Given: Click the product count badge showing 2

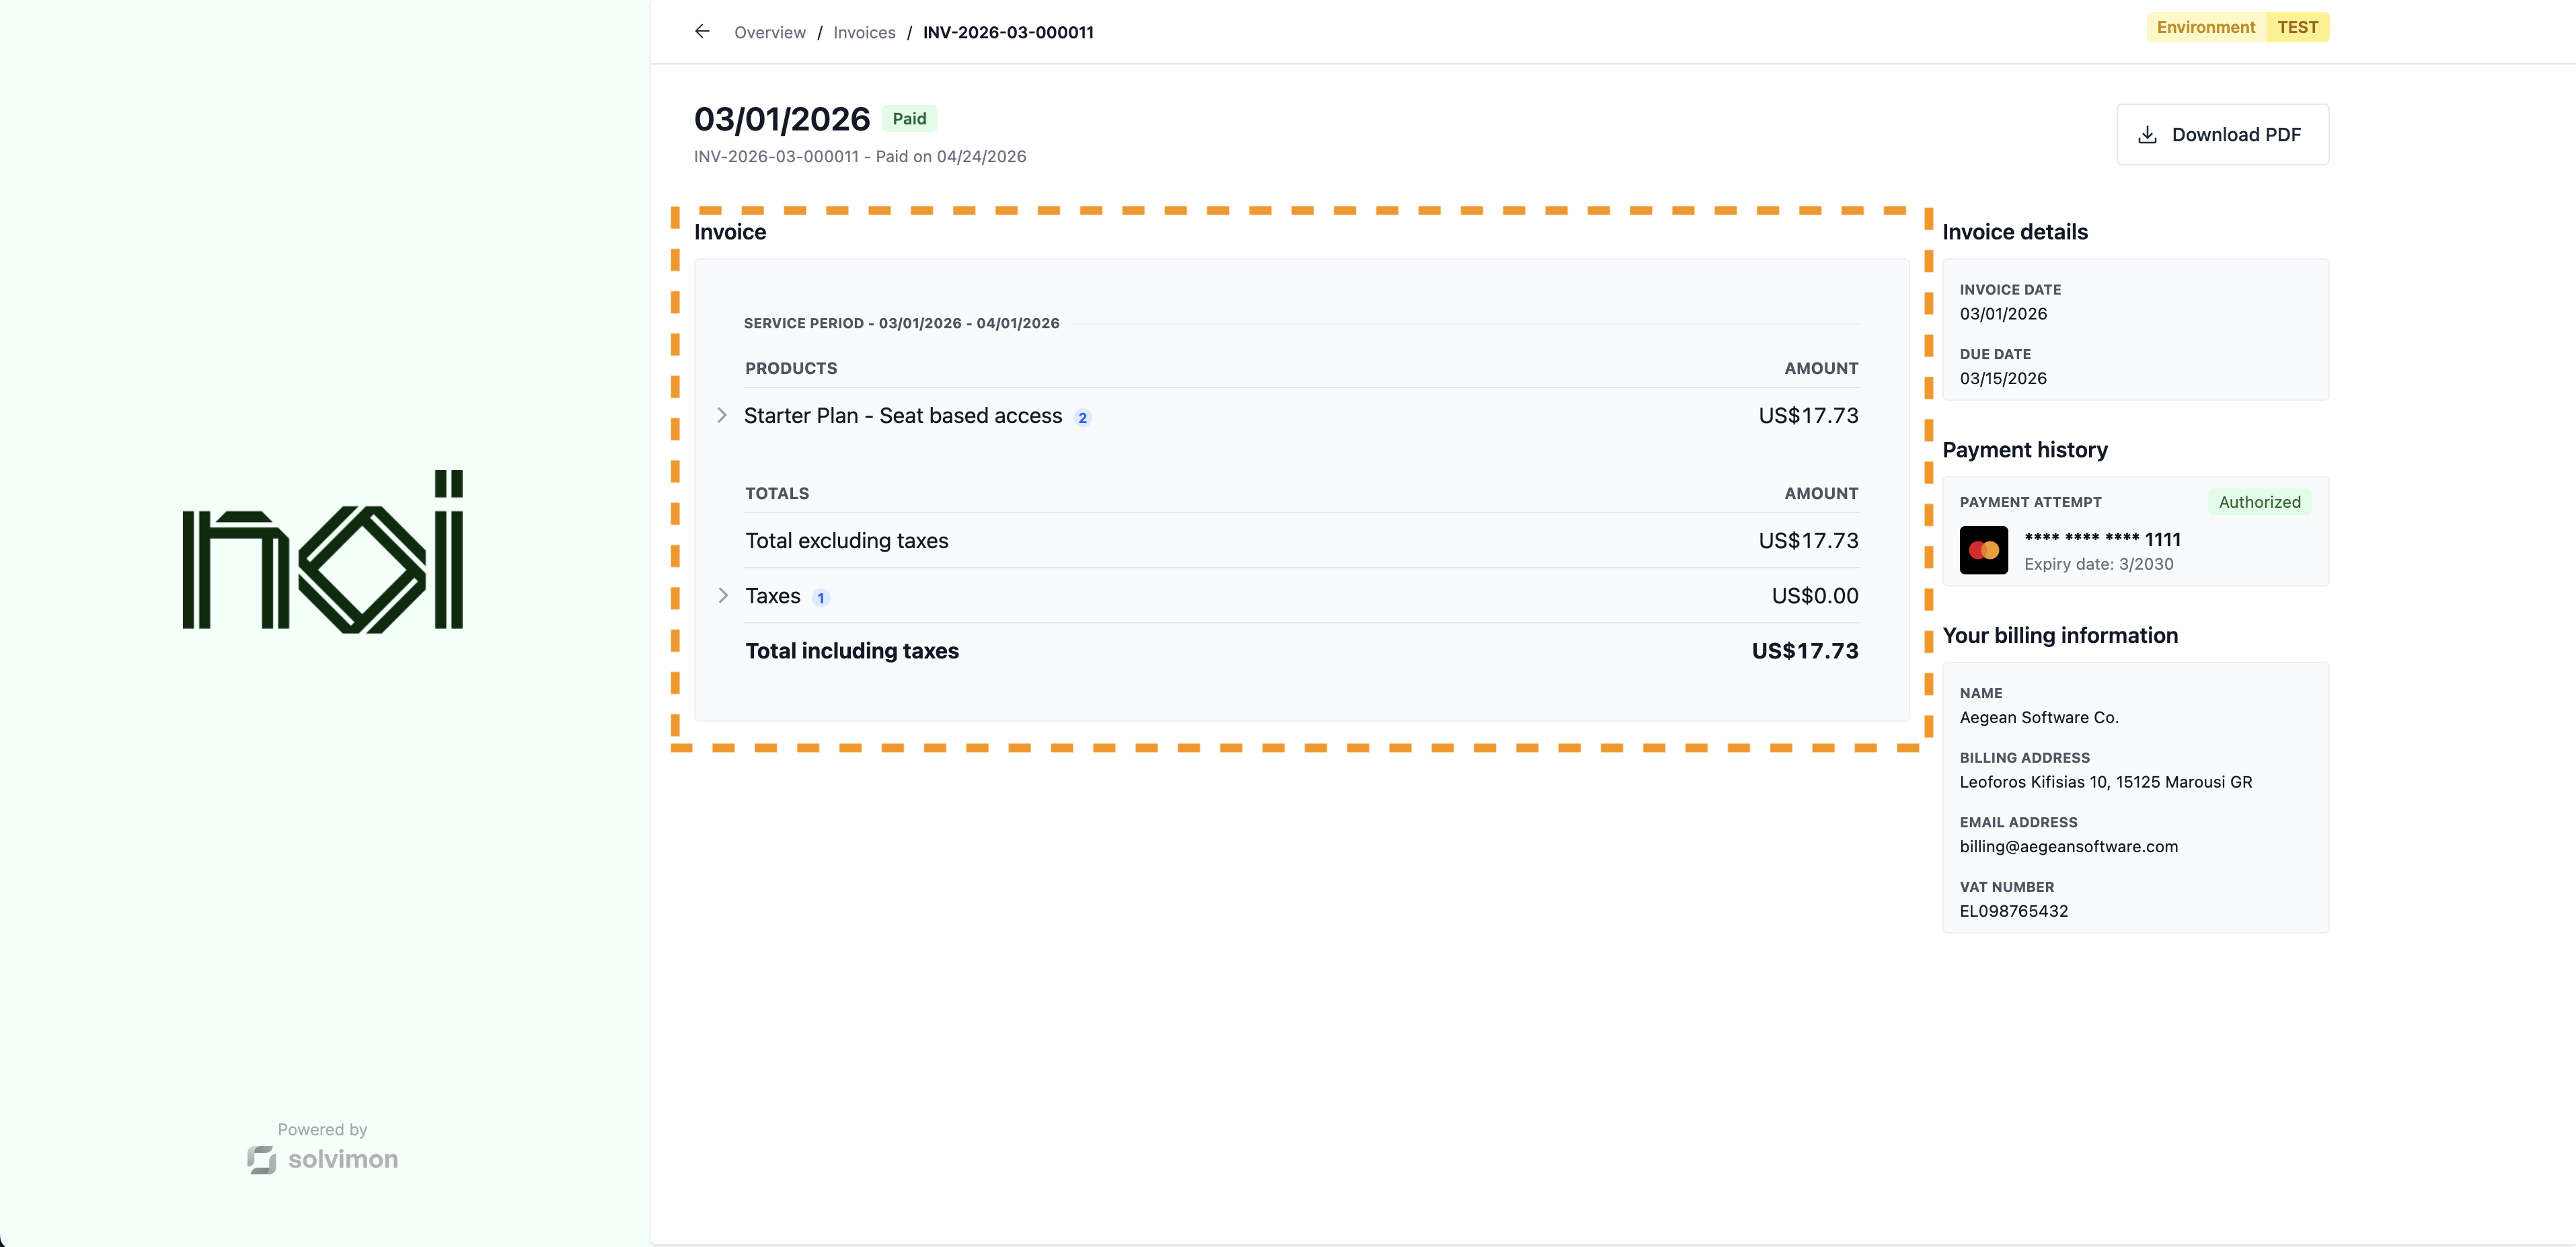Looking at the screenshot, I should 1082,418.
